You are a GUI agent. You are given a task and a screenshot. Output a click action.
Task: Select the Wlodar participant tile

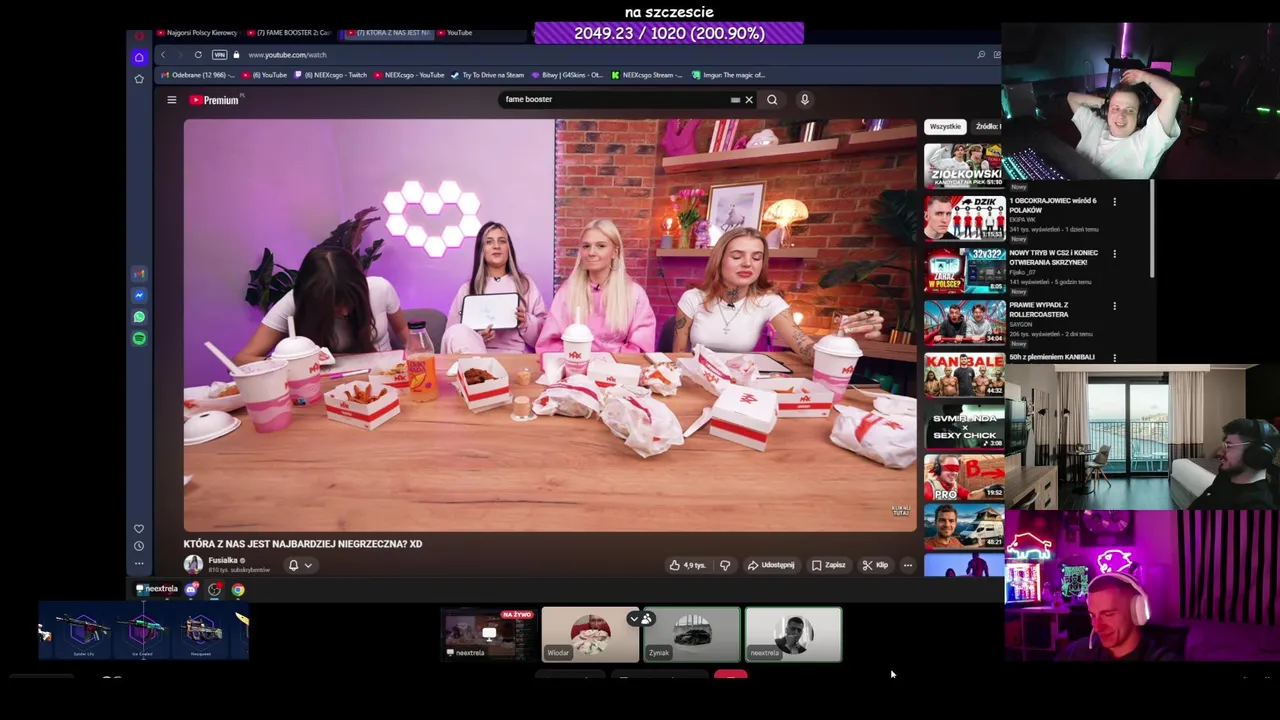[x=590, y=635]
